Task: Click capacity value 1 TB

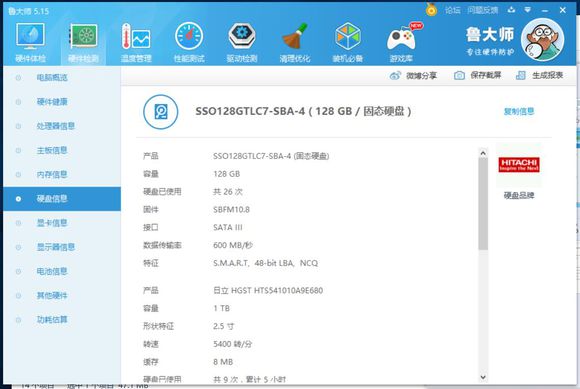Action: point(221,308)
